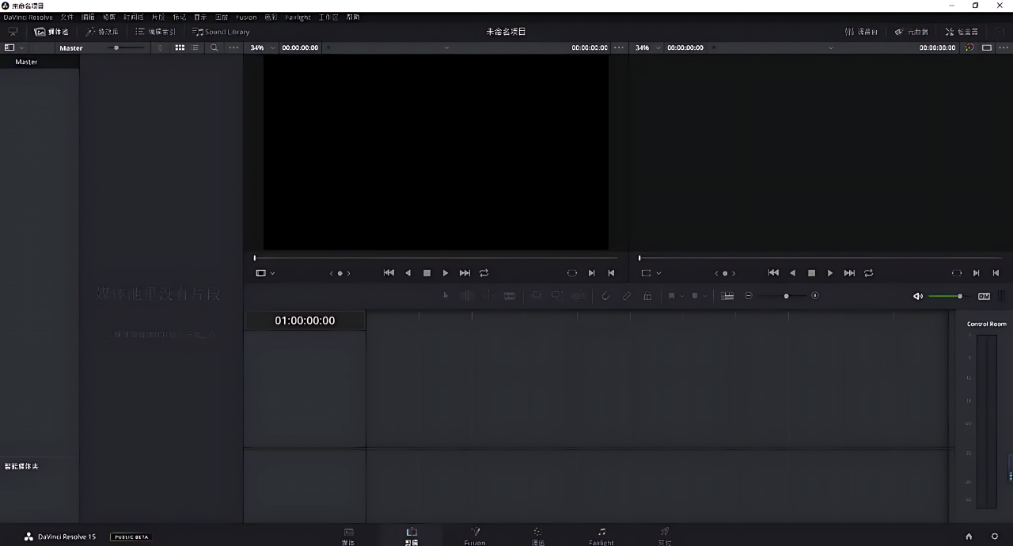The height and width of the screenshot is (546, 1013).
Task: Select the trim edit mode tool
Action: click(x=467, y=296)
